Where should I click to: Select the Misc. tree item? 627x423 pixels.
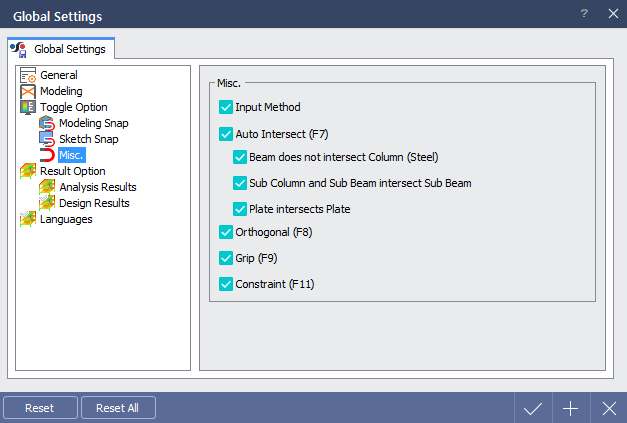click(x=72, y=155)
